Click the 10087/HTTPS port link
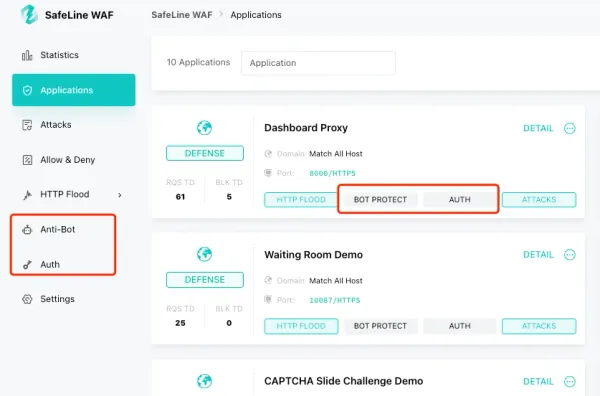The width and height of the screenshot is (600, 396). (x=335, y=300)
